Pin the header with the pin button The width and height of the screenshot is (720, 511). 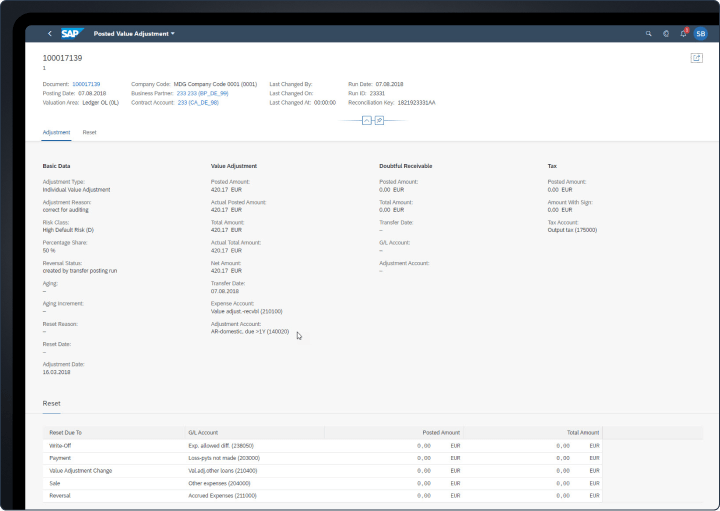tap(379, 120)
